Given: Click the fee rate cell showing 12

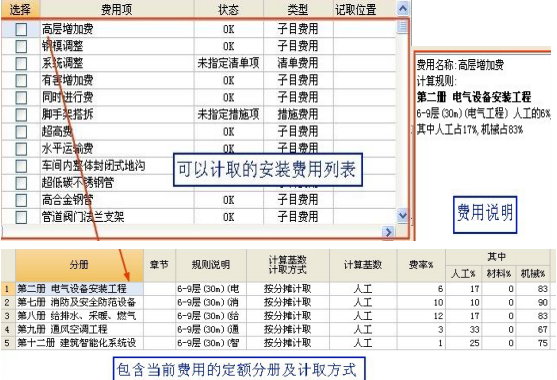Looking at the screenshot, I should coord(421,316).
